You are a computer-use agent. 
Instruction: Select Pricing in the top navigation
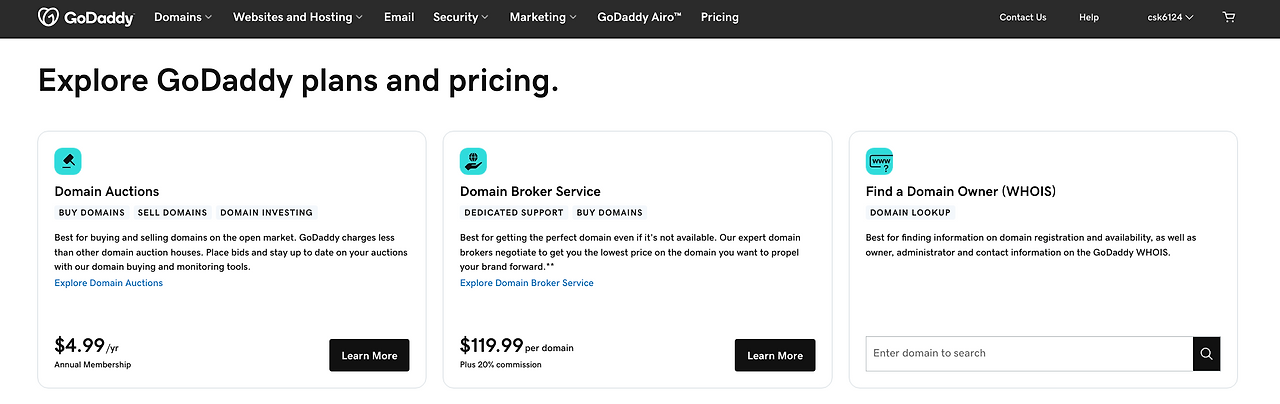pyautogui.click(x=720, y=17)
